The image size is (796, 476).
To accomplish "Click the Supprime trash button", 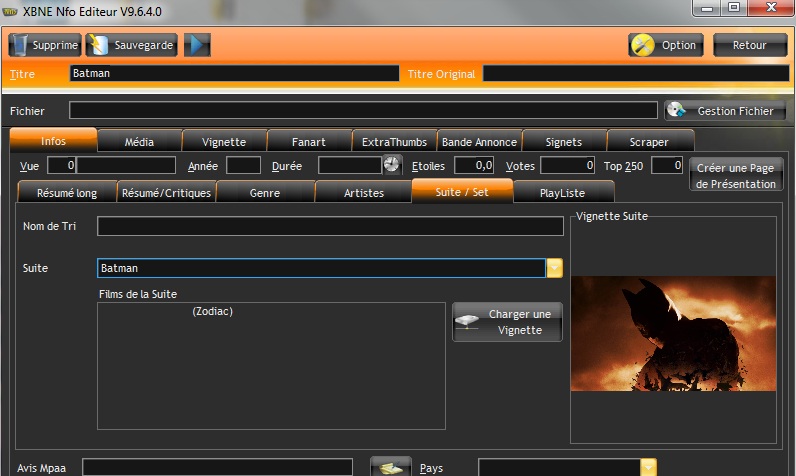I will click(x=45, y=45).
